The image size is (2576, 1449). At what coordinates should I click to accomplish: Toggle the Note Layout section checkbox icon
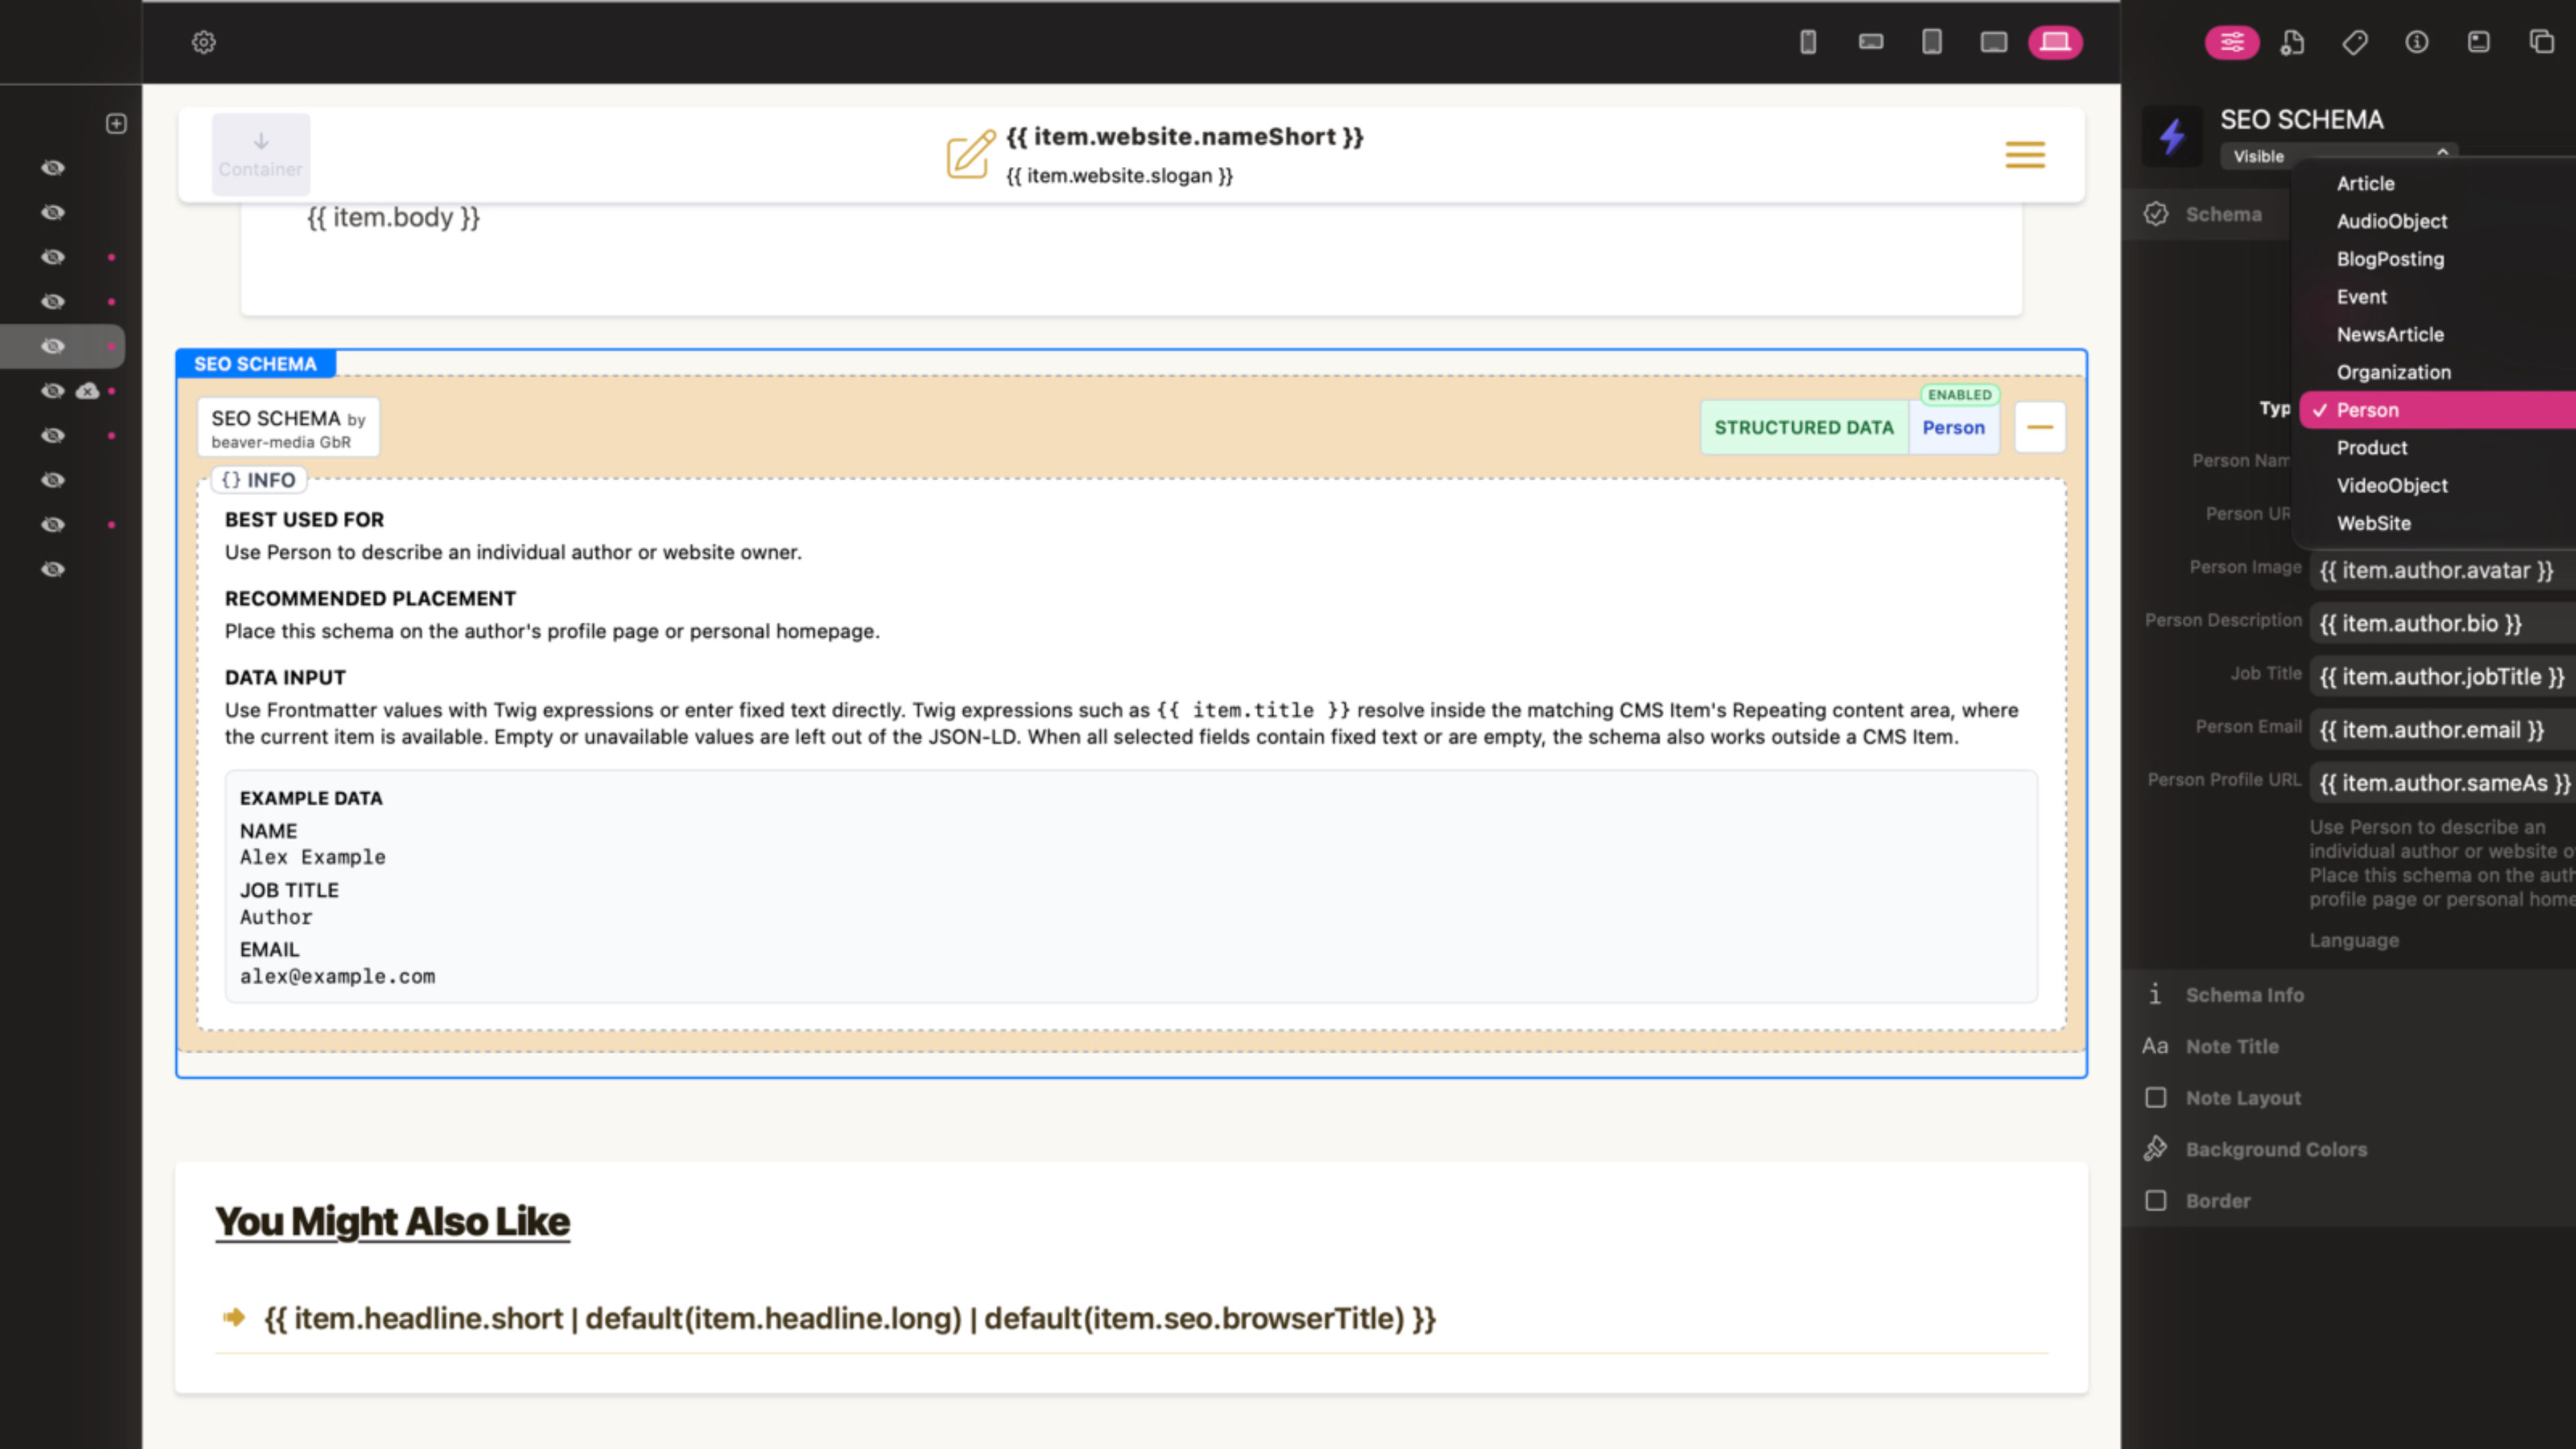(x=2156, y=1098)
